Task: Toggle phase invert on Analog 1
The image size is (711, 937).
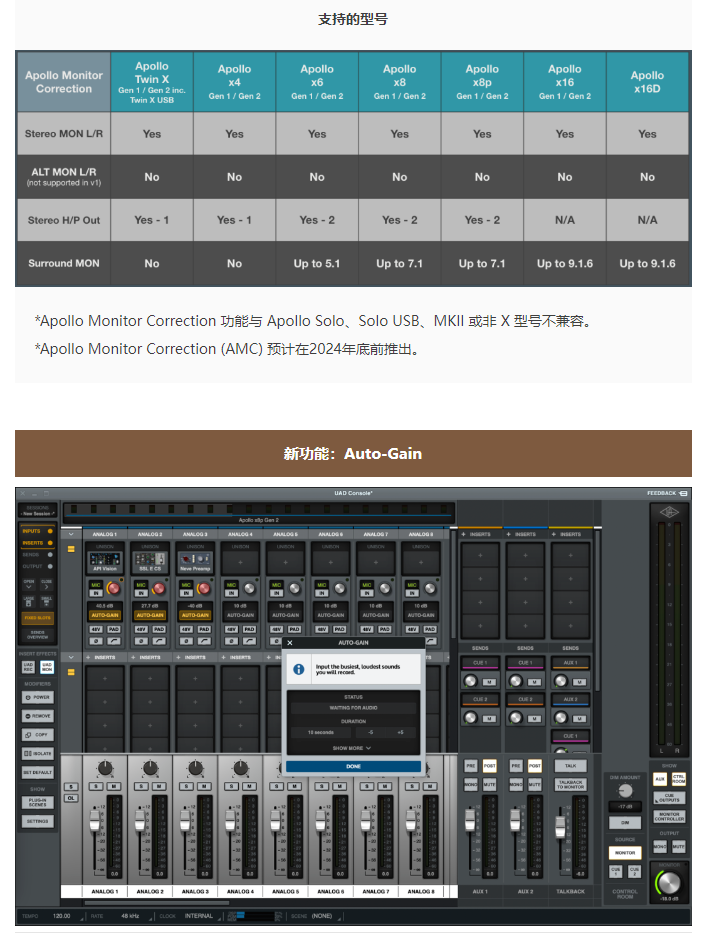Action: point(96,641)
